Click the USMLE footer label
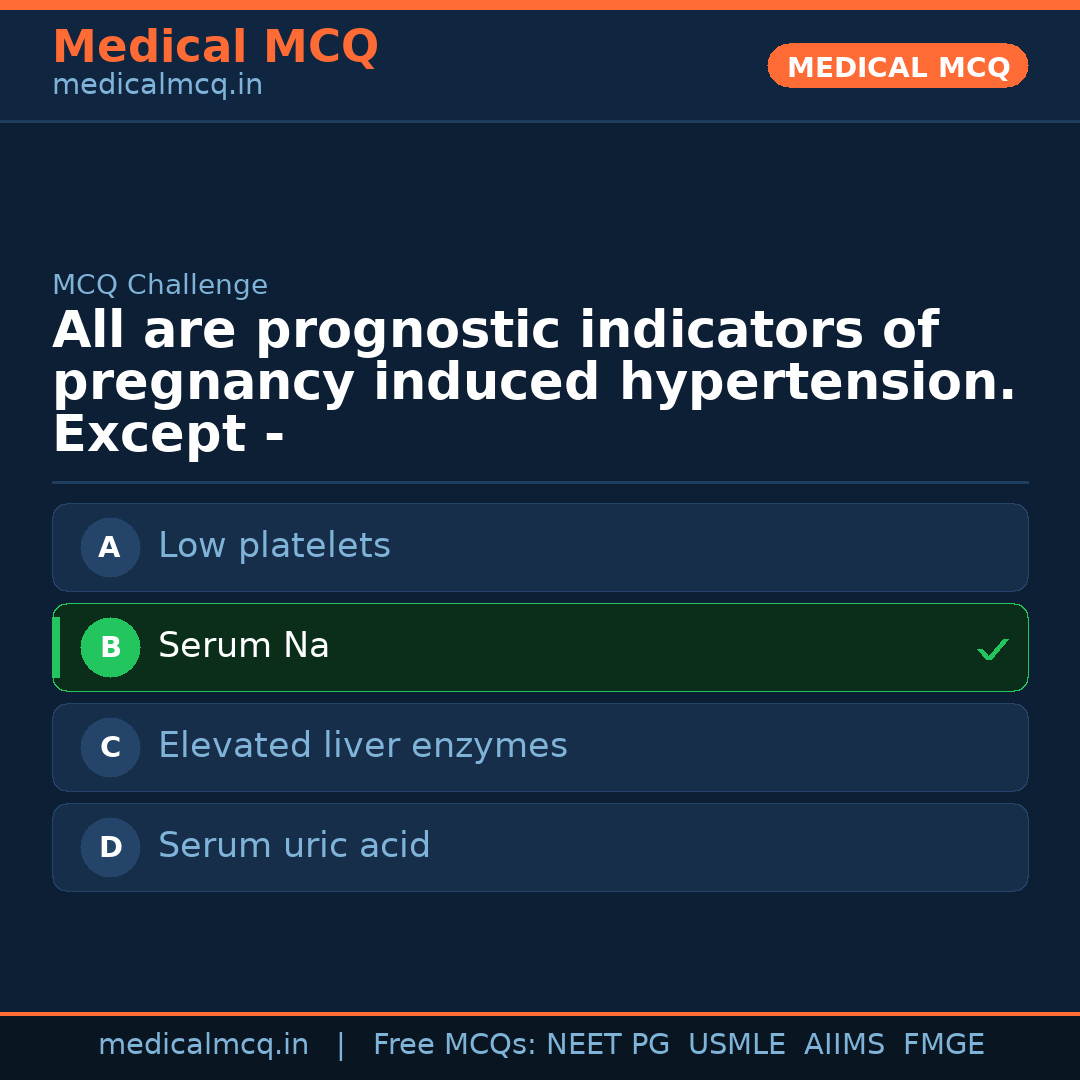The width and height of the screenshot is (1080, 1080). [x=736, y=1045]
